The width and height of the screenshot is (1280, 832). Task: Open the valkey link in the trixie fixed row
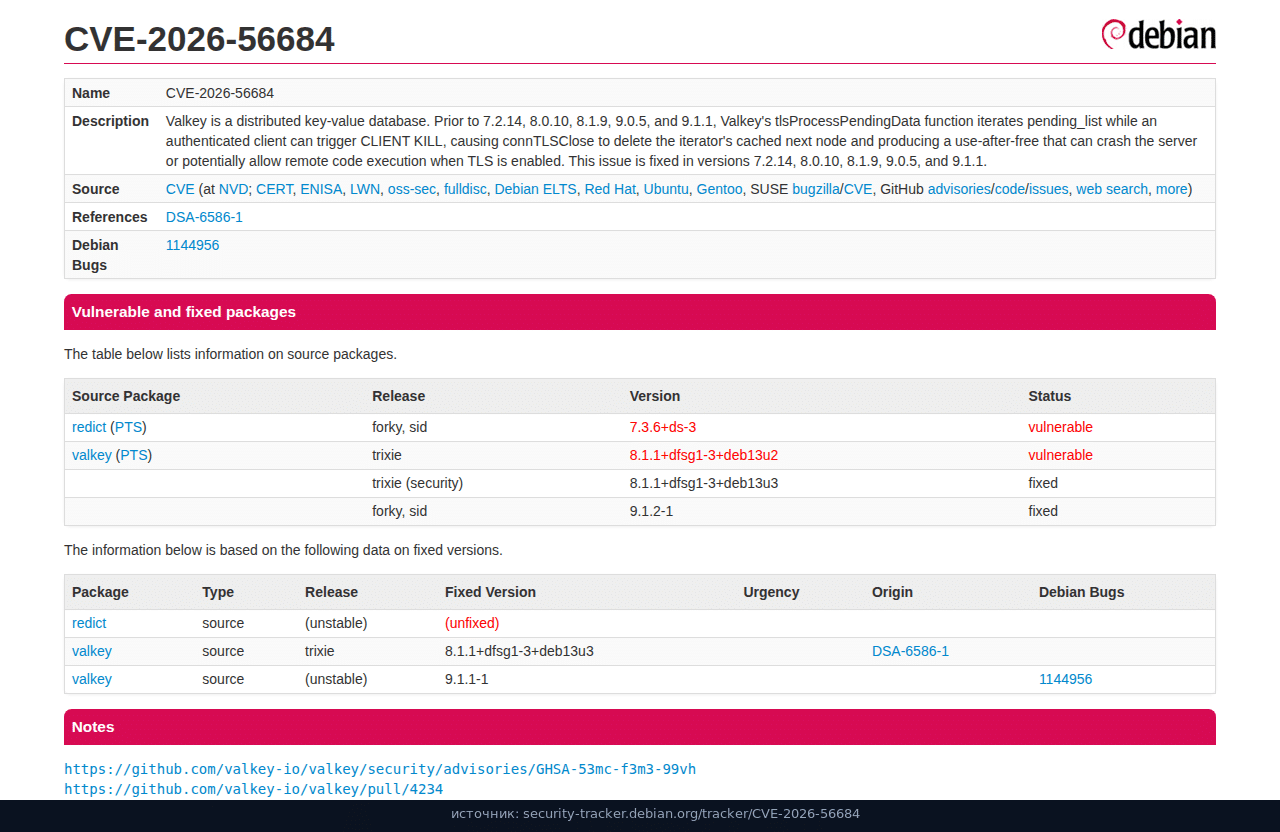92,651
